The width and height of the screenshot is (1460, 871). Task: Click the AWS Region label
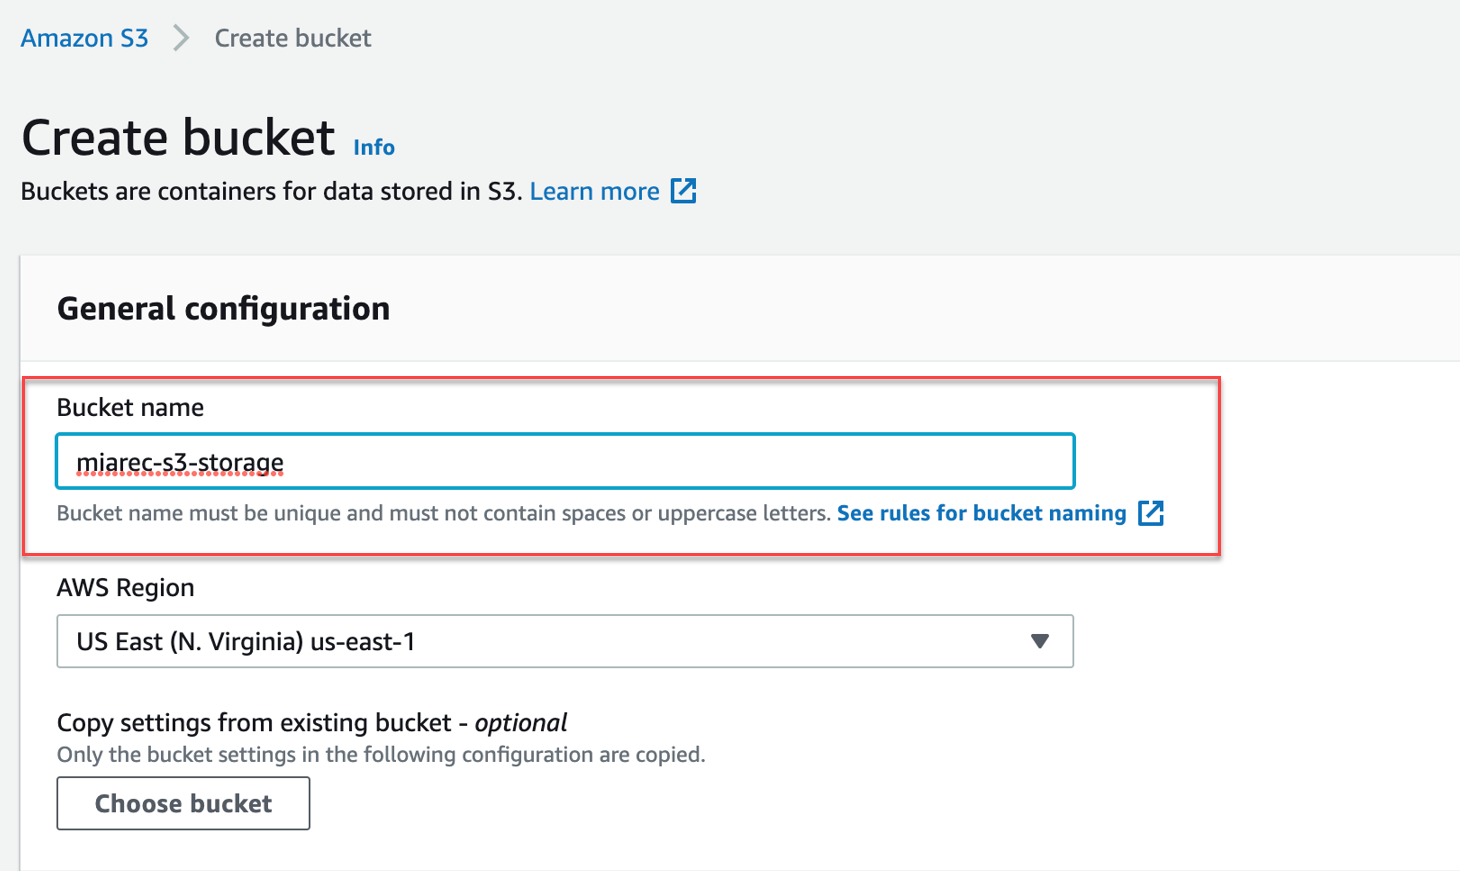pyautogui.click(x=125, y=587)
